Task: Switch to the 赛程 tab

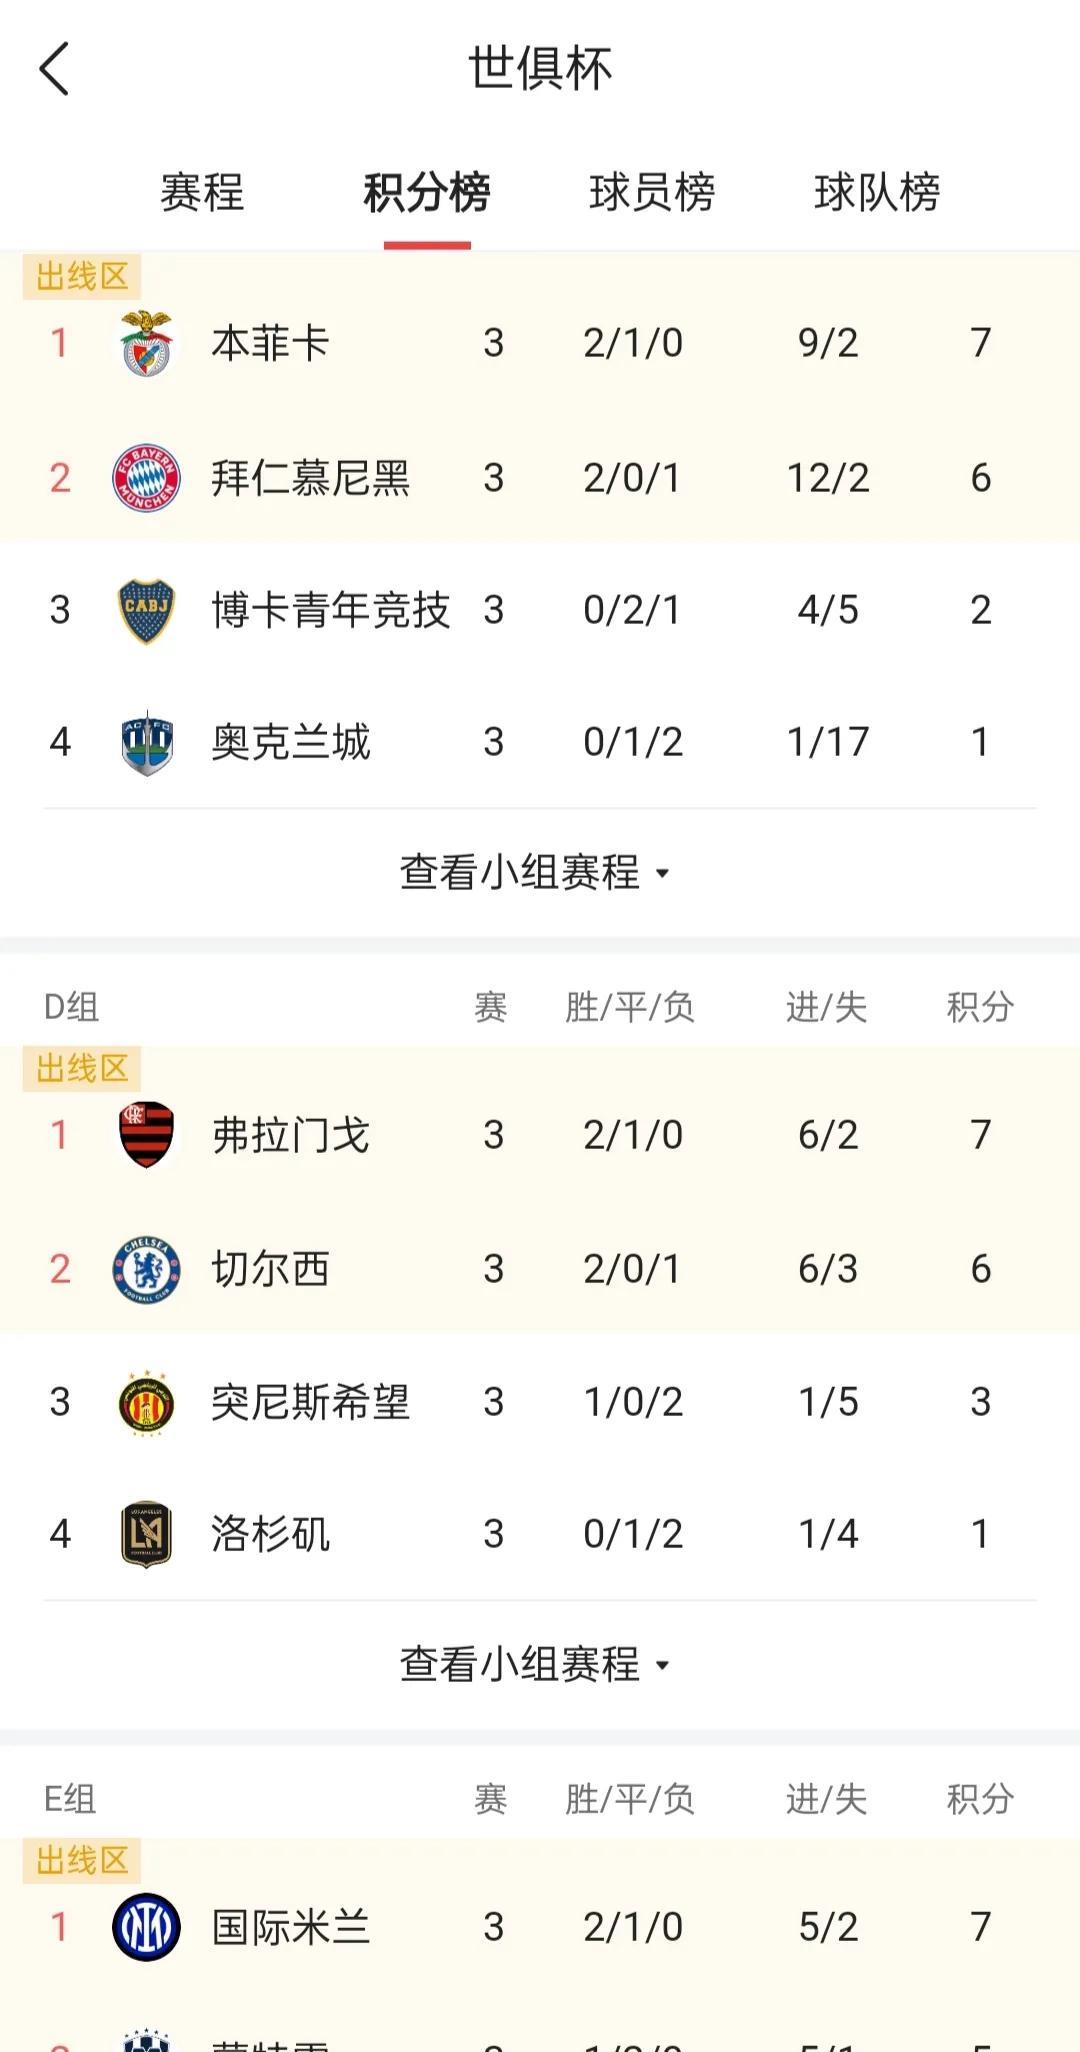Action: [x=202, y=192]
